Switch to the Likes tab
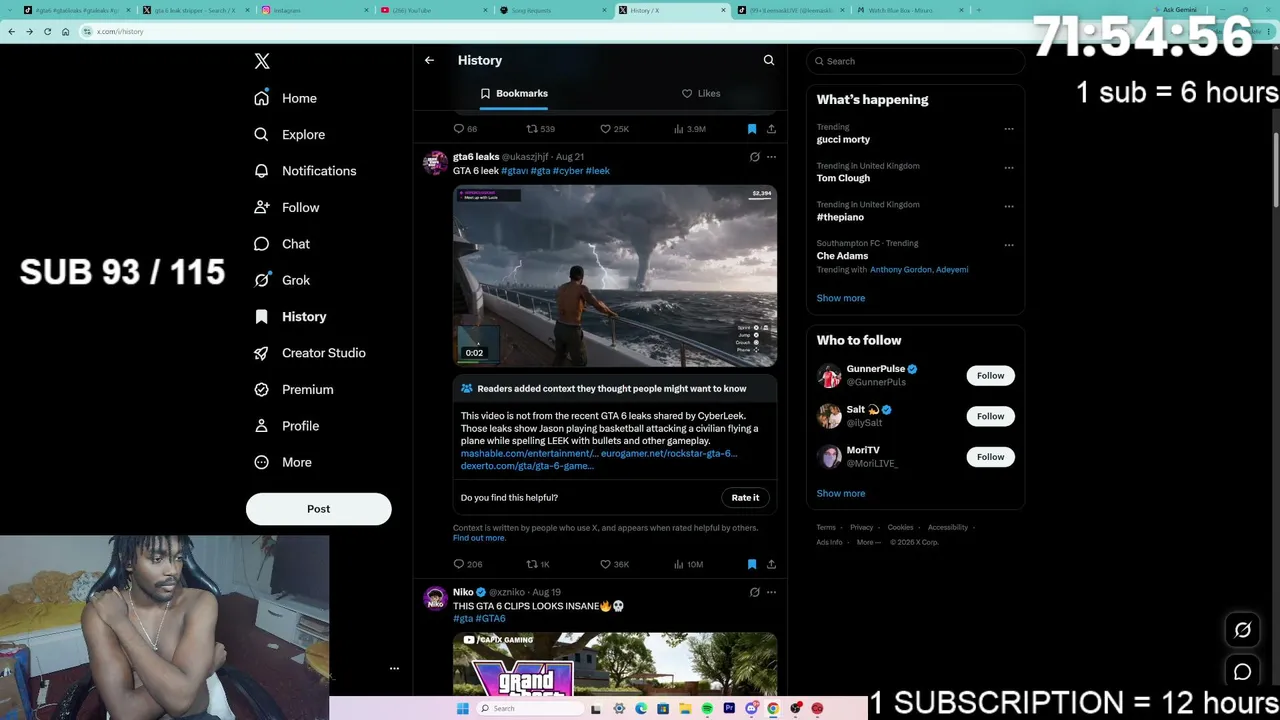Viewport: 1280px width, 720px height. (701, 93)
